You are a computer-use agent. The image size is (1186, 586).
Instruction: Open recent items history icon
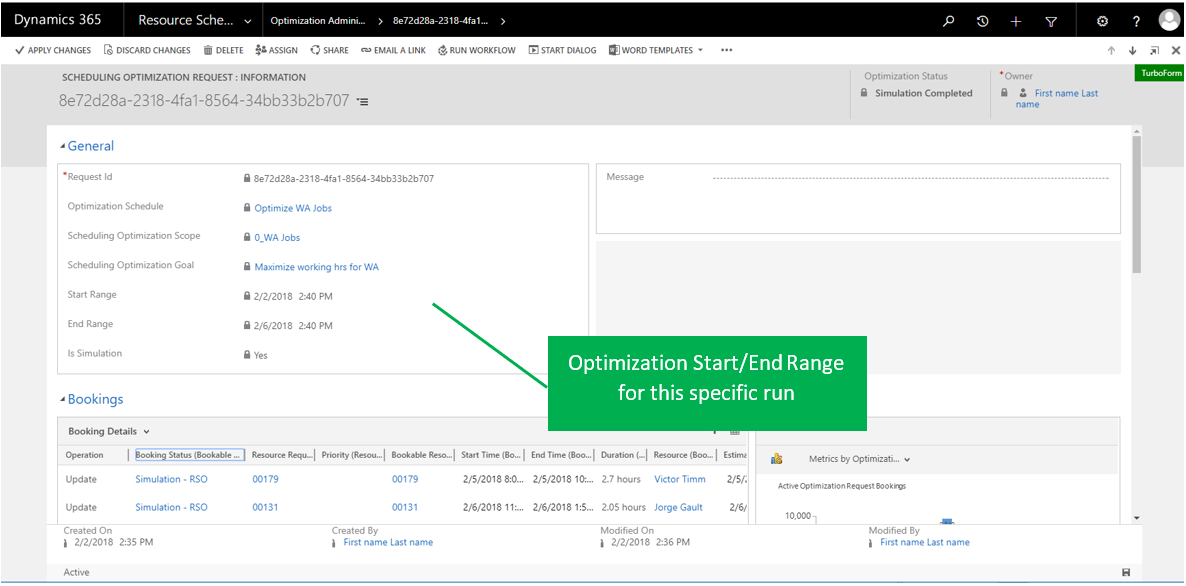point(982,21)
